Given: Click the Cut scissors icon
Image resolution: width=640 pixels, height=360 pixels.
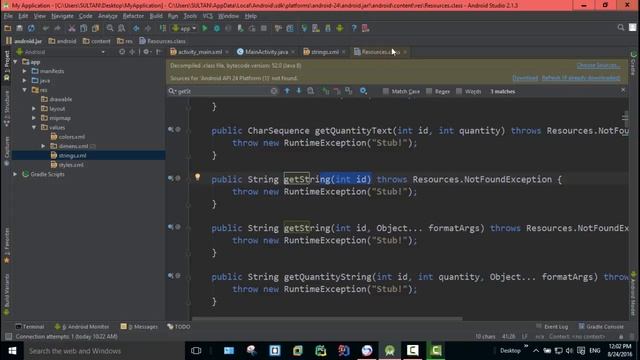Looking at the screenshot, I should tap(72, 28).
